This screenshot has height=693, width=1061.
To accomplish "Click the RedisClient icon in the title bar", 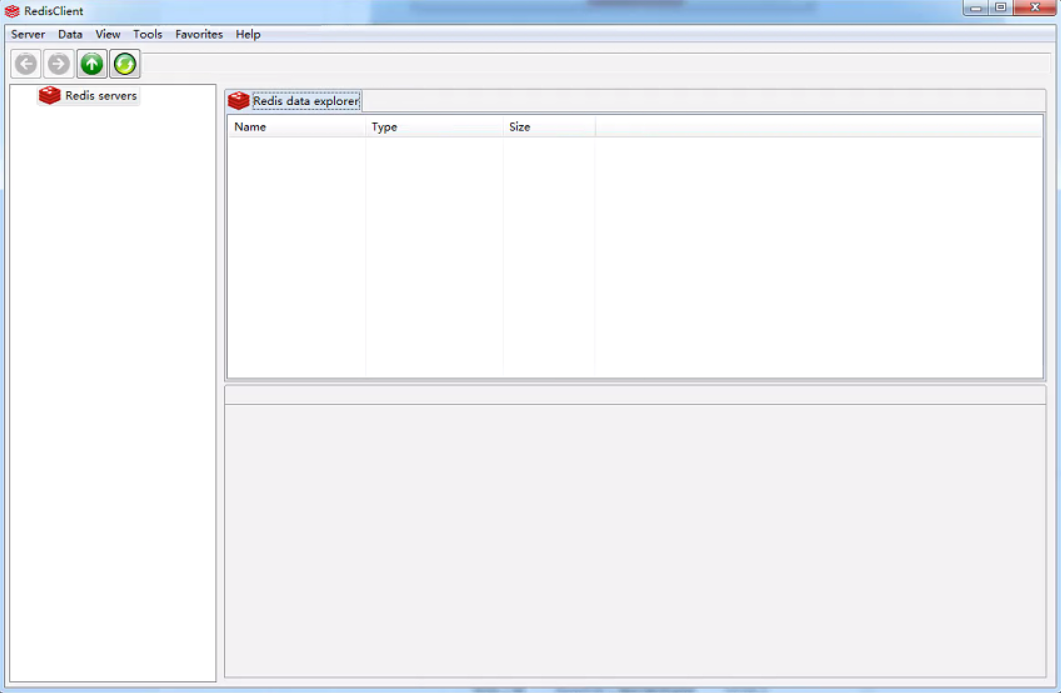I will (11, 10).
